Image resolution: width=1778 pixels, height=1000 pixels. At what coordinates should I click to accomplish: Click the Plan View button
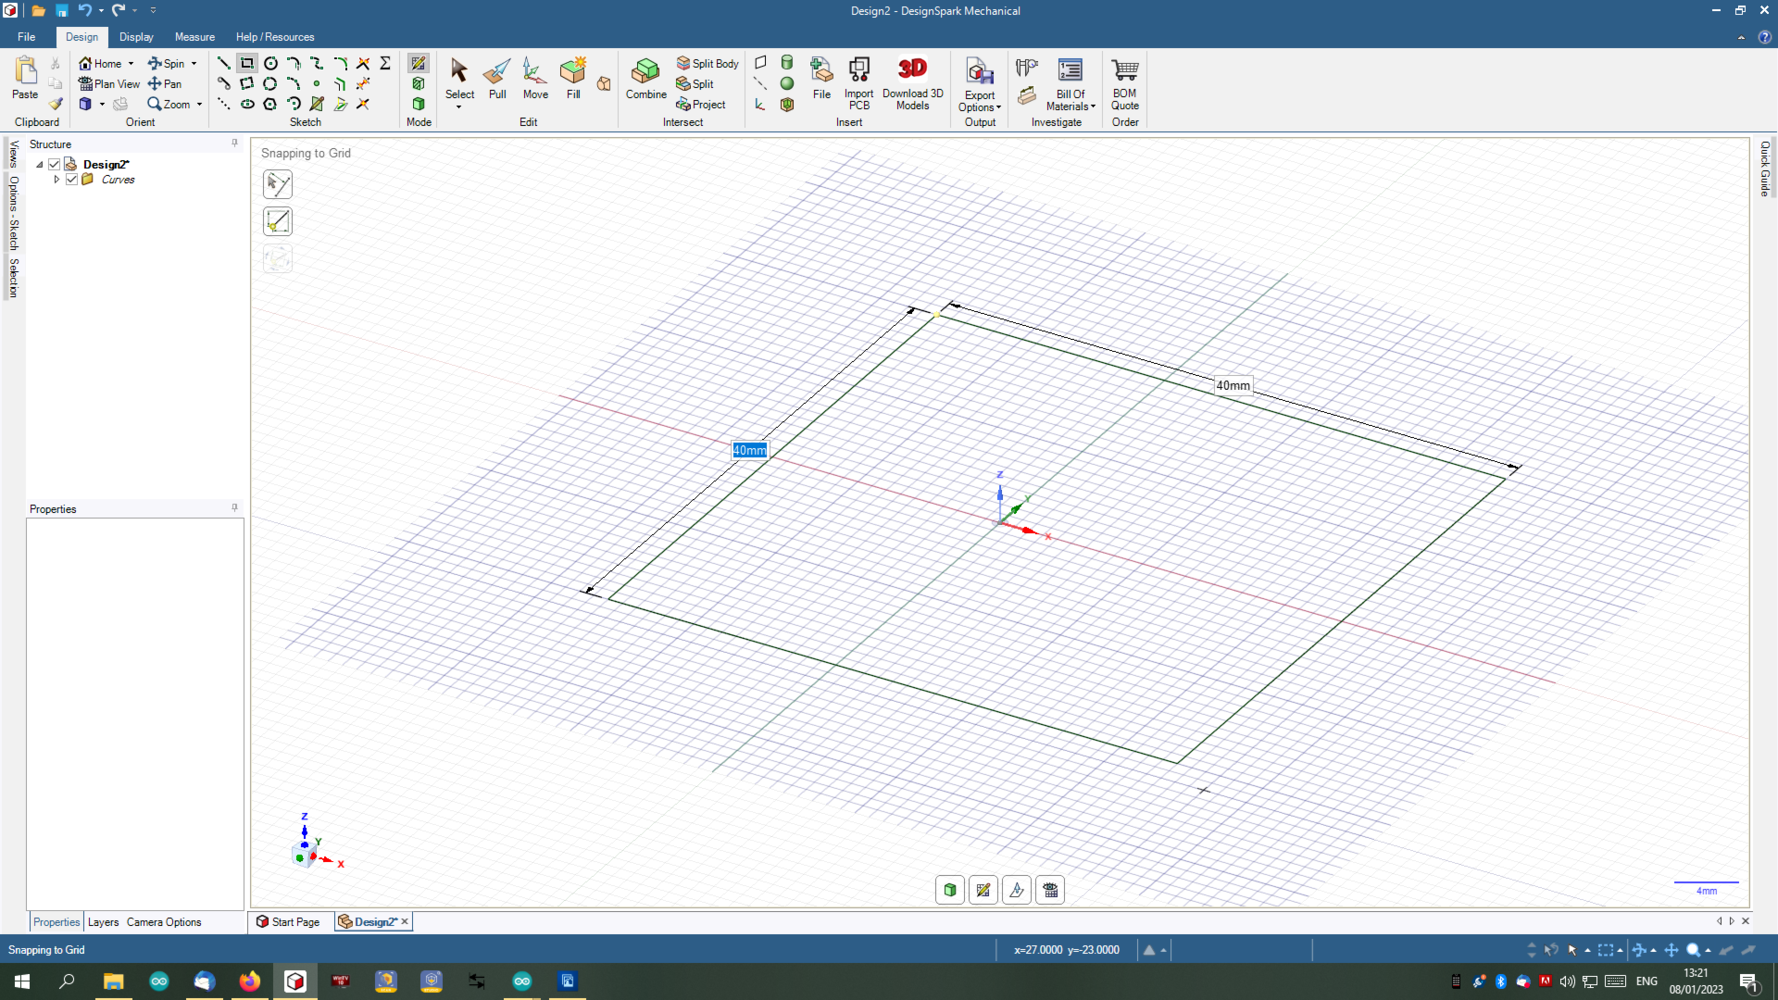click(x=109, y=84)
